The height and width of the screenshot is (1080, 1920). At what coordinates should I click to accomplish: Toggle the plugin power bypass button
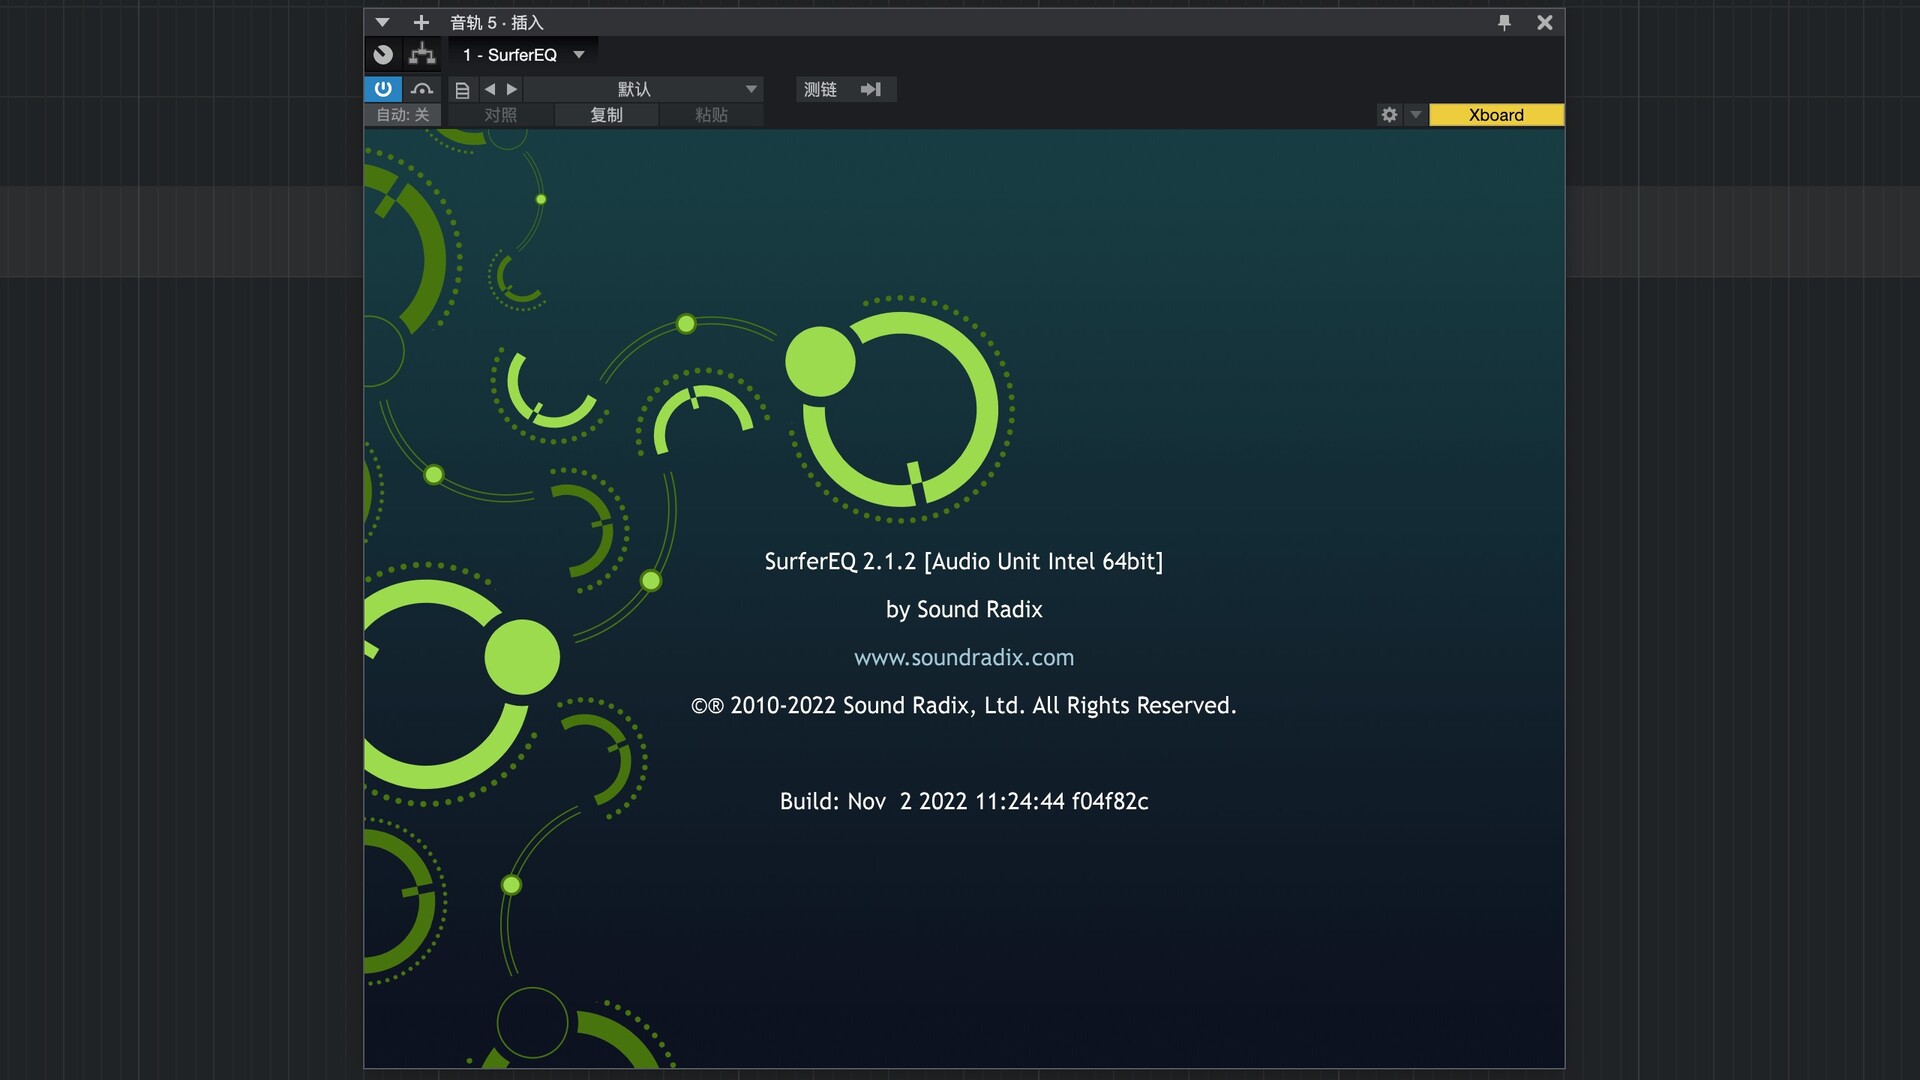[383, 89]
